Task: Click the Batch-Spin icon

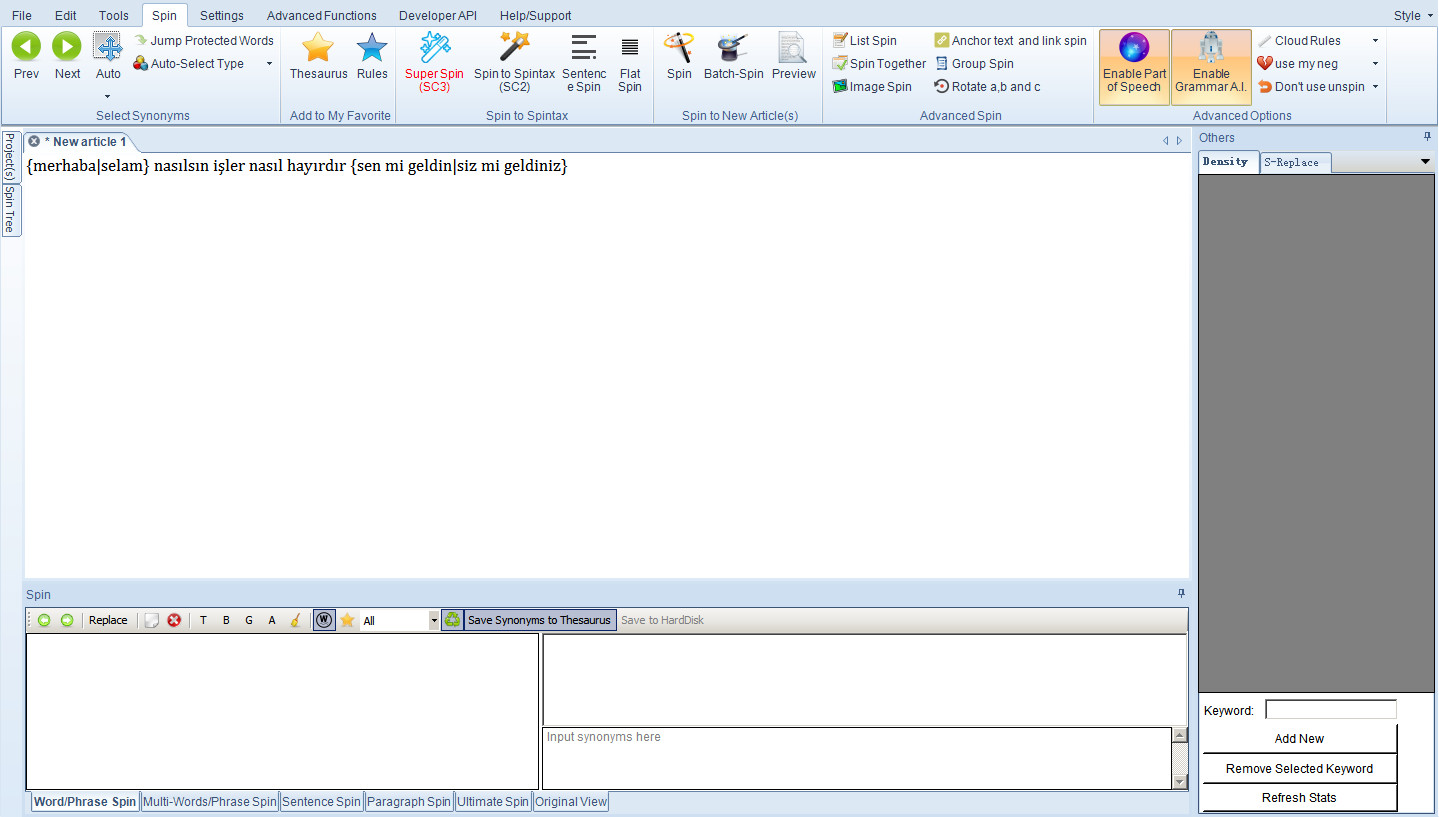Action: pos(733,48)
